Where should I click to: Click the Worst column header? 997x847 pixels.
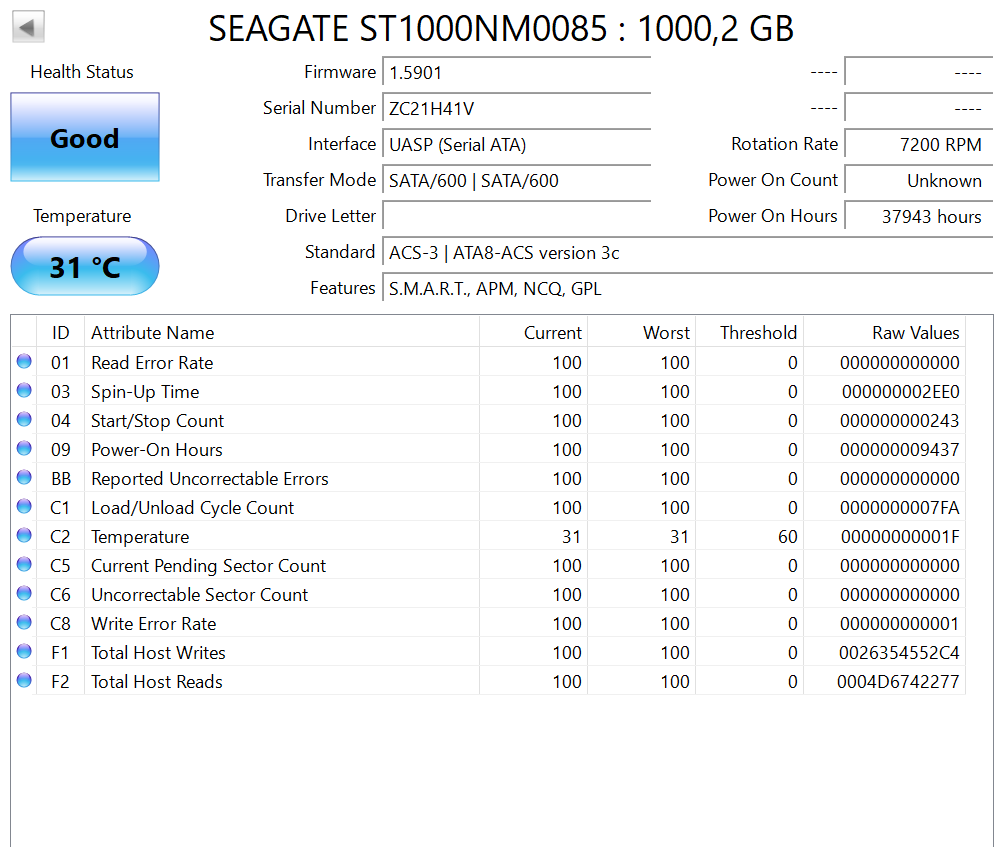coord(642,333)
